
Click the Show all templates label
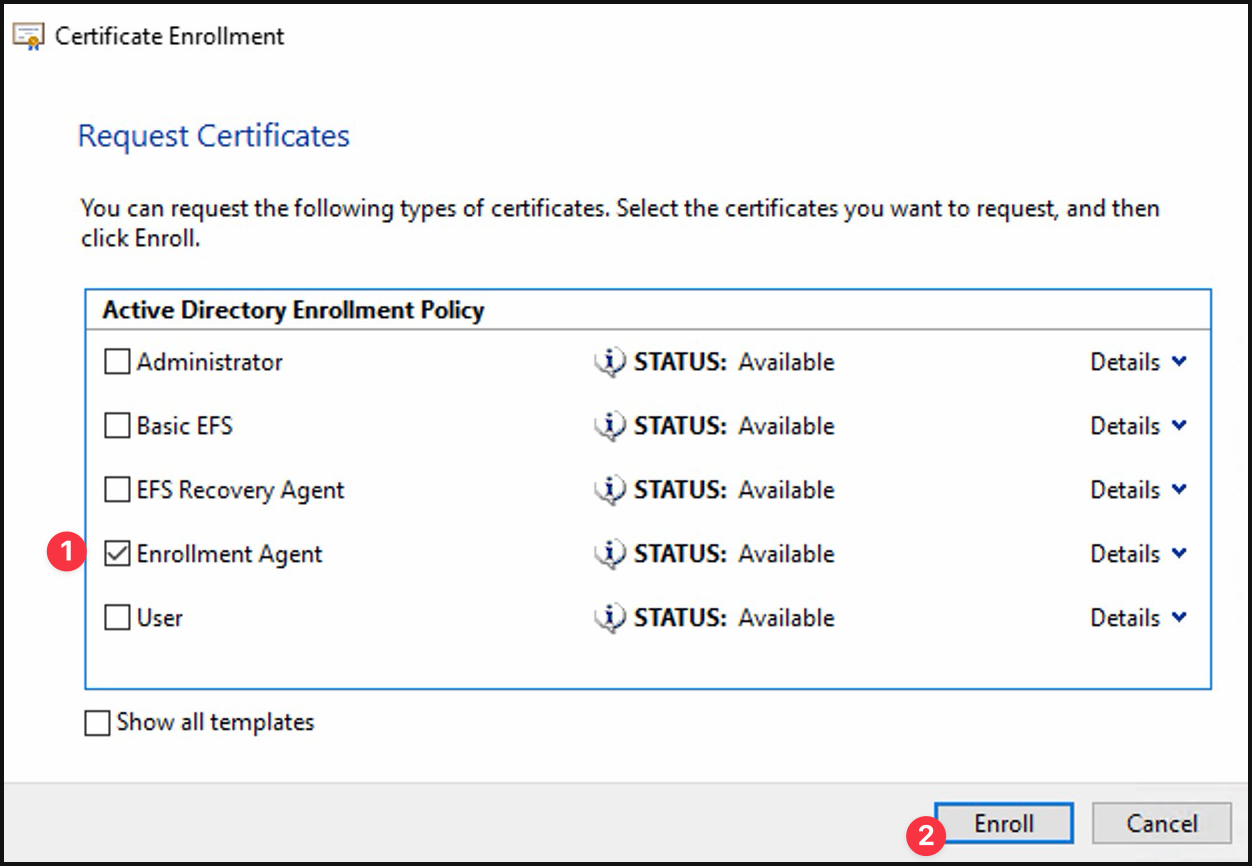(215, 722)
